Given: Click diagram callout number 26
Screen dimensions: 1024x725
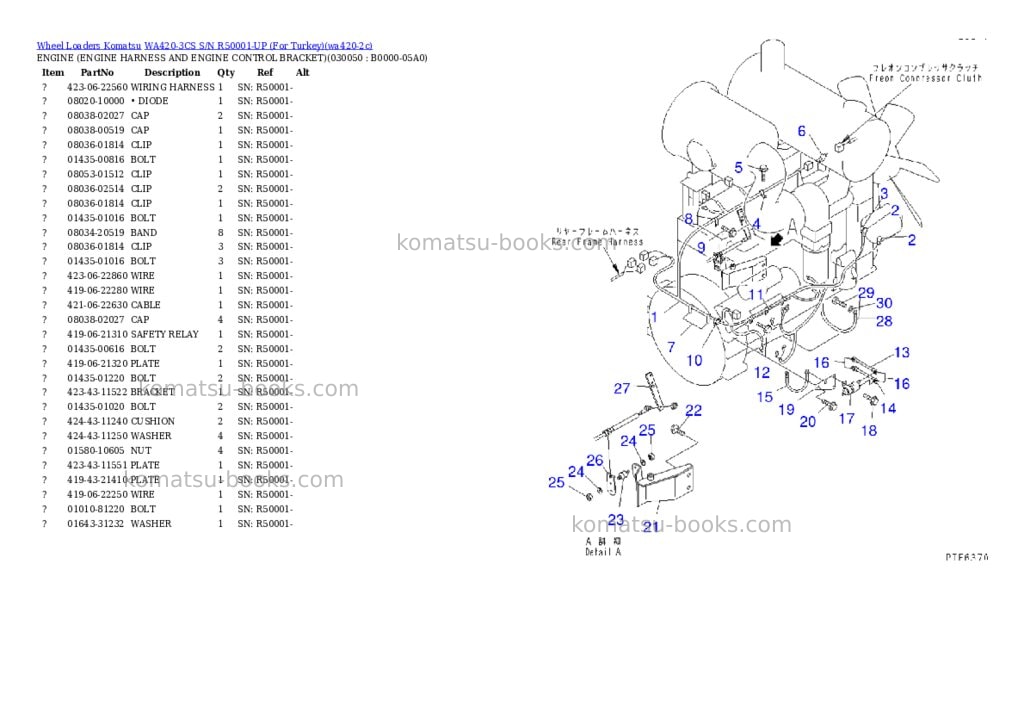Looking at the screenshot, I should coord(595,461).
